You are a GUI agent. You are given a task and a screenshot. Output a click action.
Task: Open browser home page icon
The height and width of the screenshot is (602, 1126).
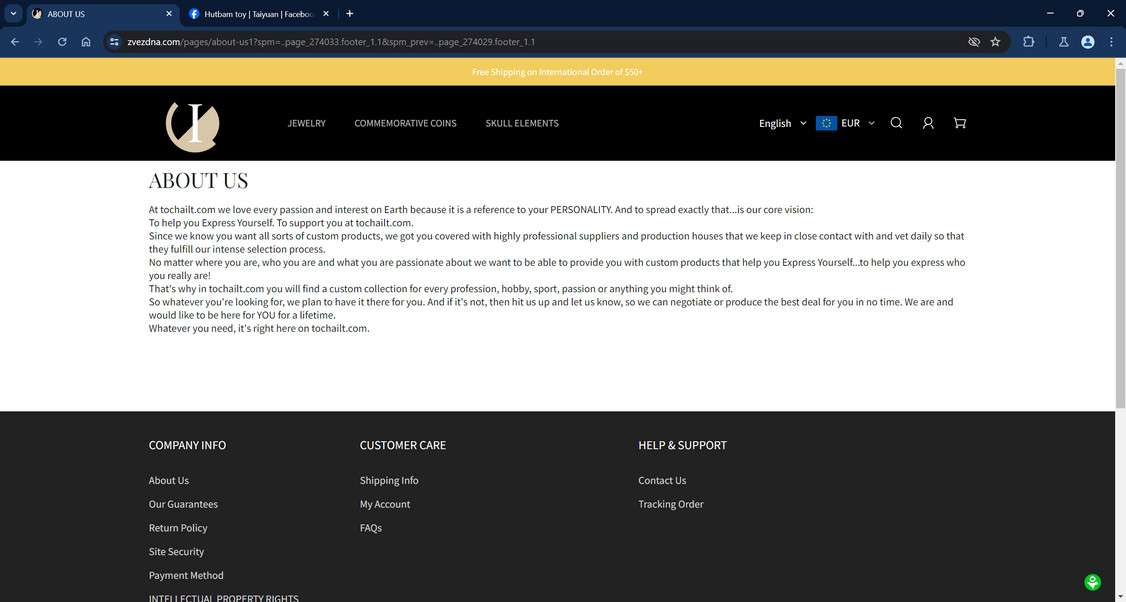(86, 42)
